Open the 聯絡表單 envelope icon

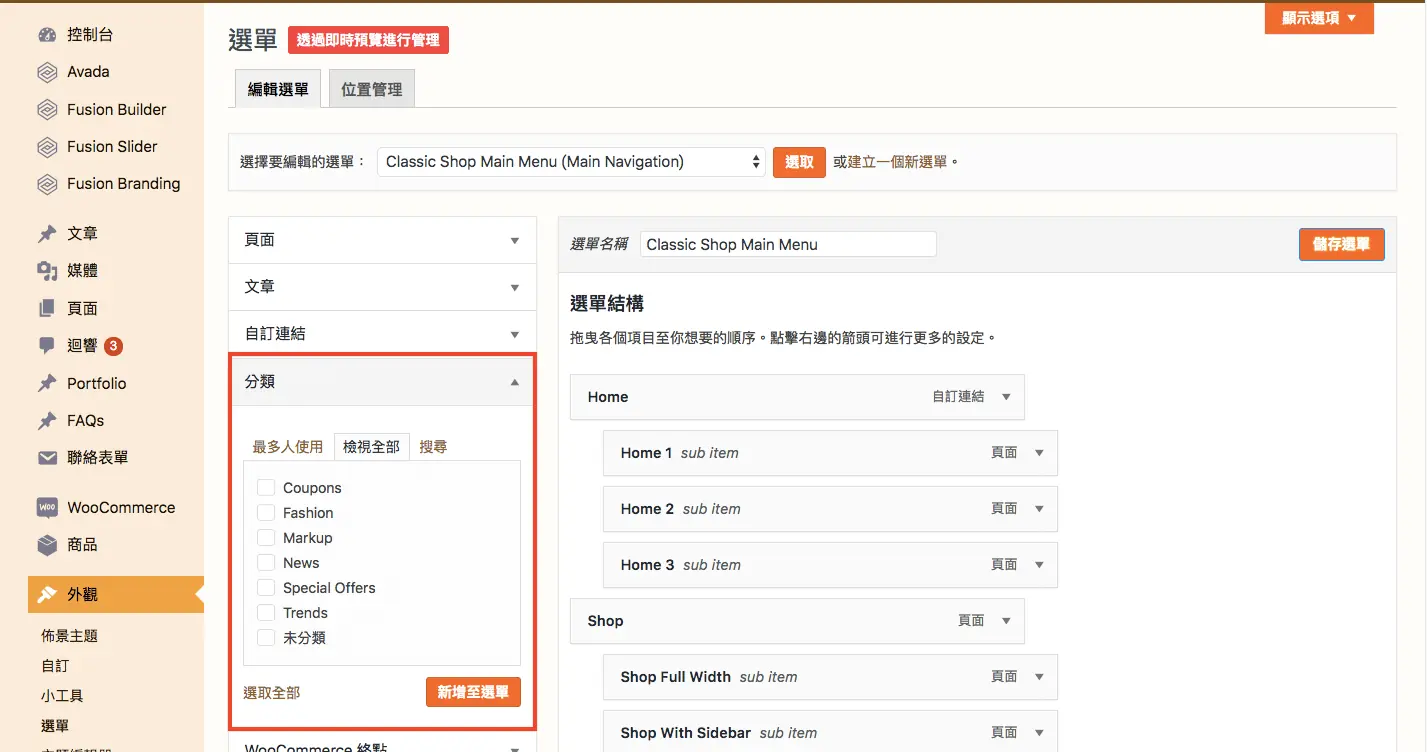coord(47,458)
